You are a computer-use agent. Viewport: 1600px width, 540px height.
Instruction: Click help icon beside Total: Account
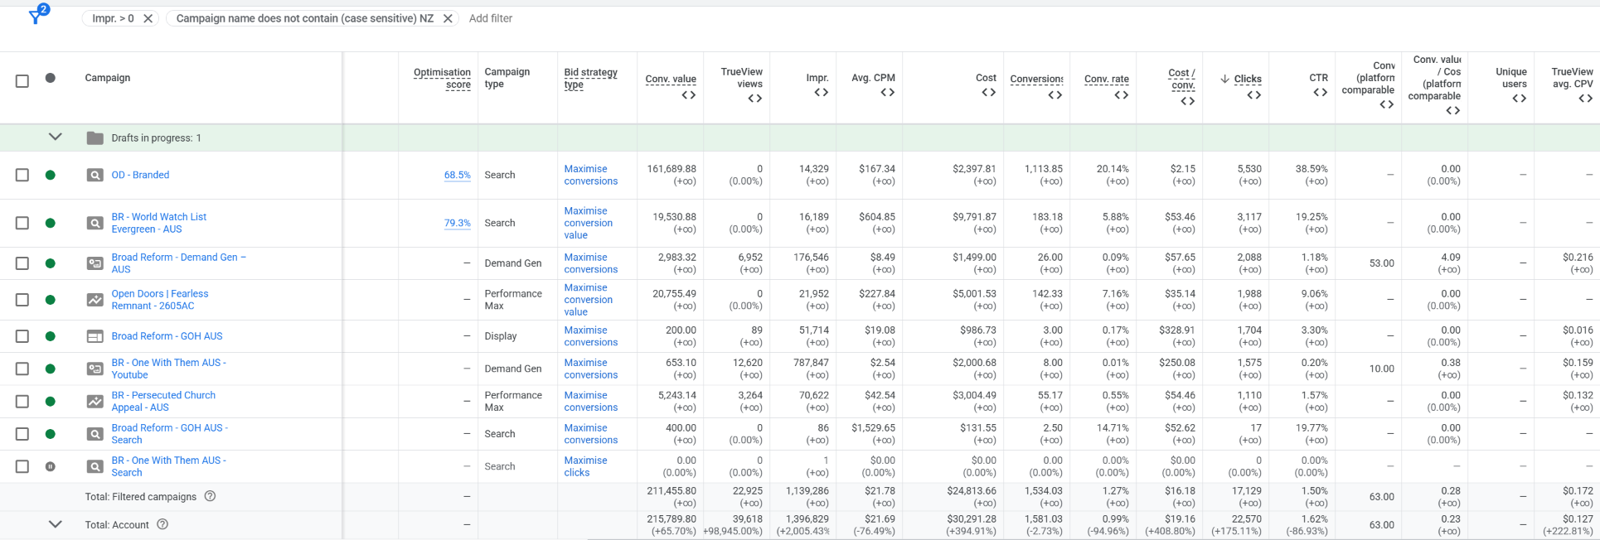(162, 524)
